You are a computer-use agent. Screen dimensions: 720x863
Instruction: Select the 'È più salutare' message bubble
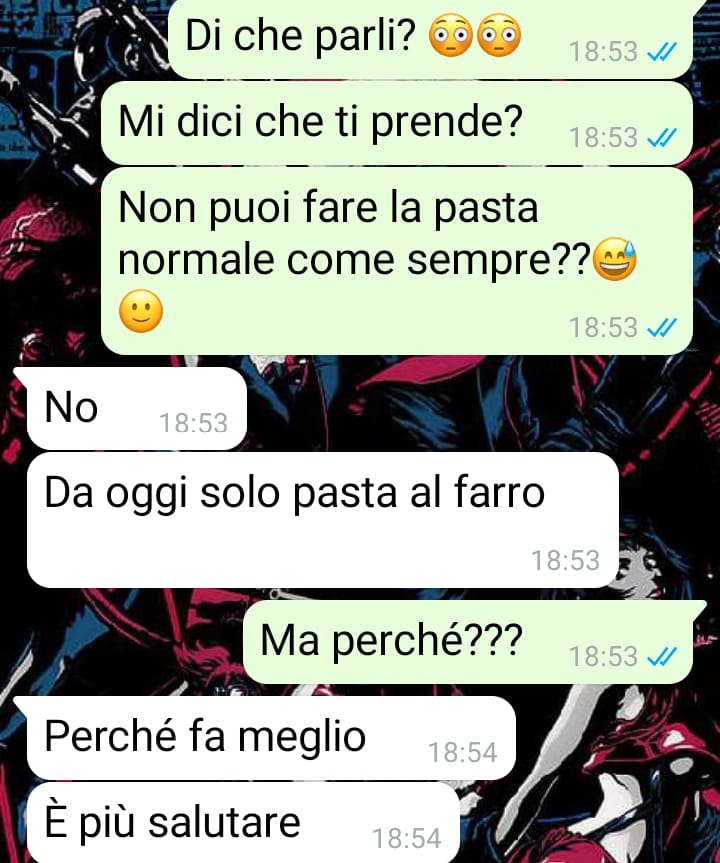[243, 823]
